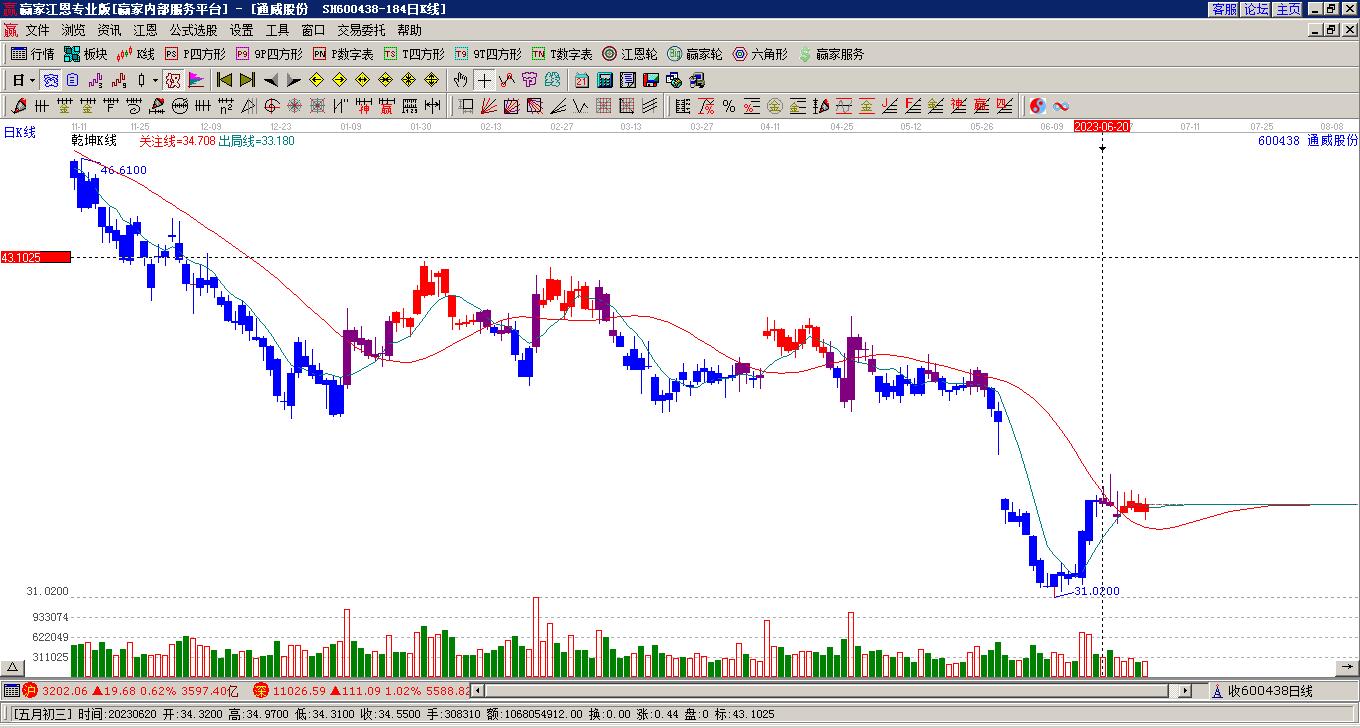This screenshot has width=1360, height=728.
Task: Click the red pencil drawing tool
Action: 19,106
